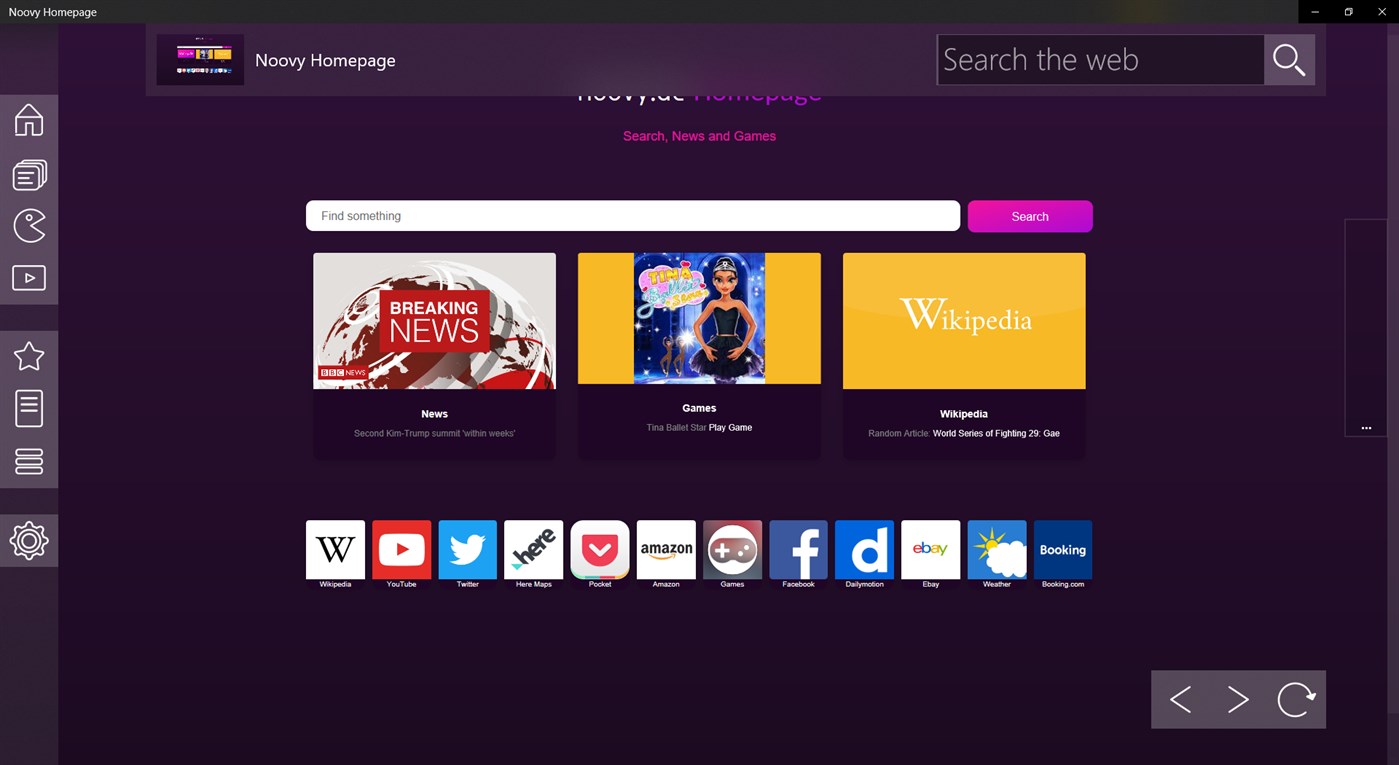1399x765 pixels.
Task: Open Settings with the gear icon
Action: coord(29,540)
